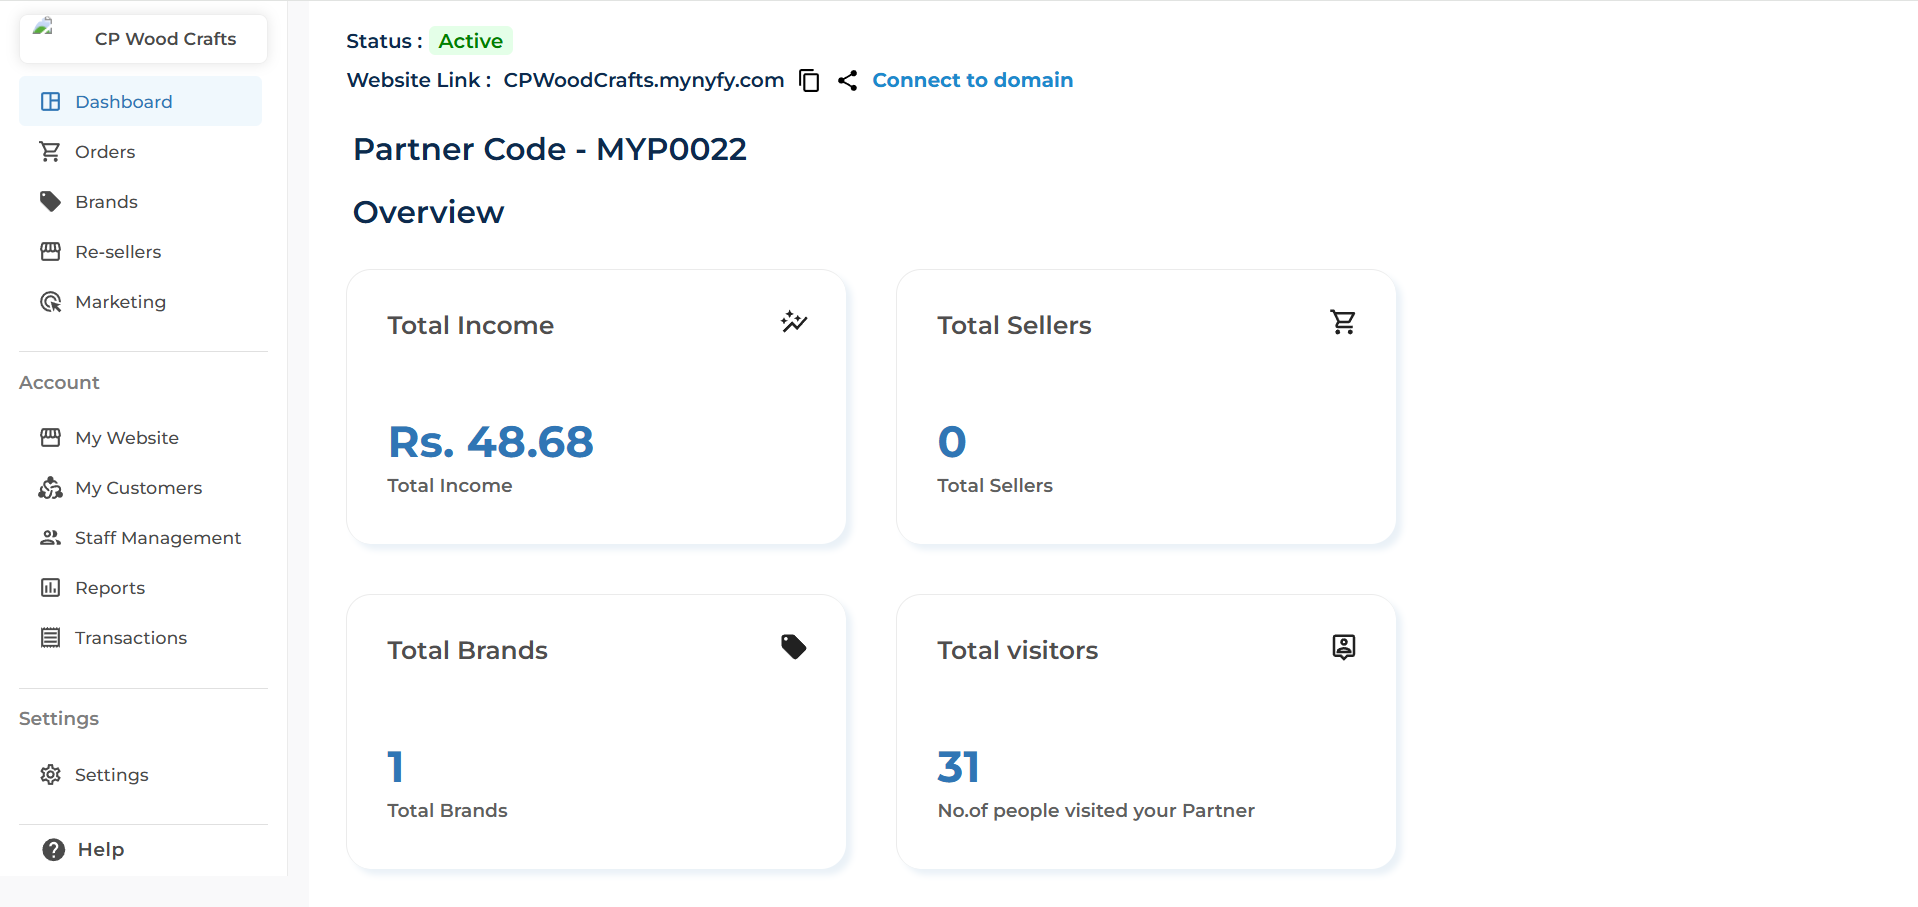This screenshot has height=907, width=1918.
Task: Switch to the Dashboard menu item
Action: [122, 101]
